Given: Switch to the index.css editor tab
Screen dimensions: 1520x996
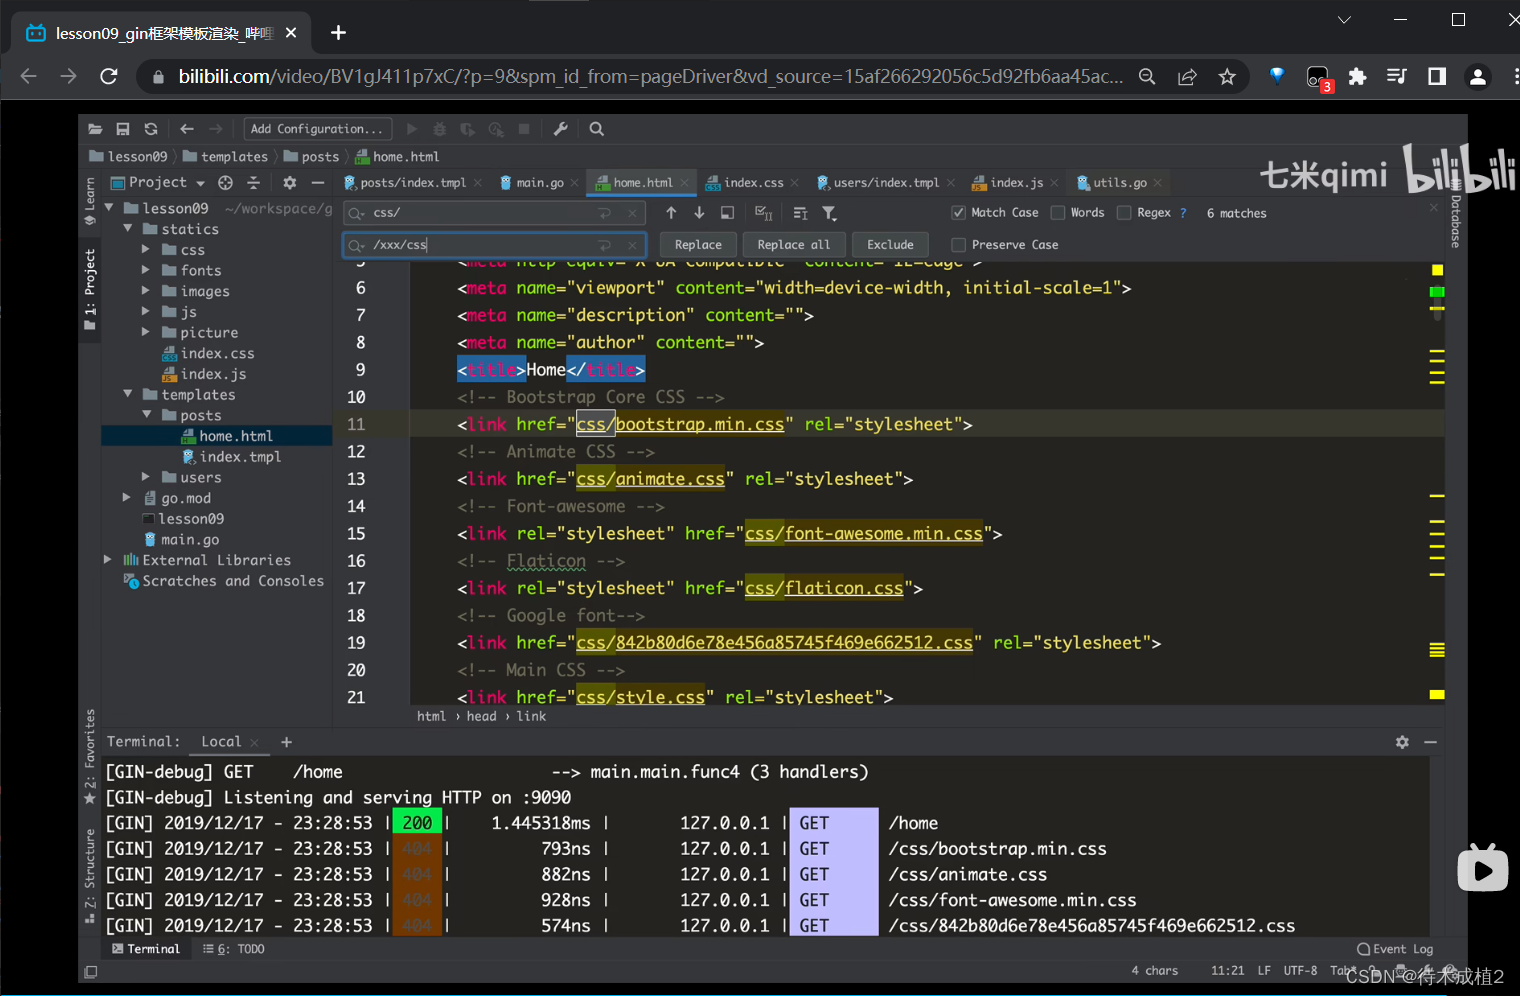Looking at the screenshot, I should [752, 183].
